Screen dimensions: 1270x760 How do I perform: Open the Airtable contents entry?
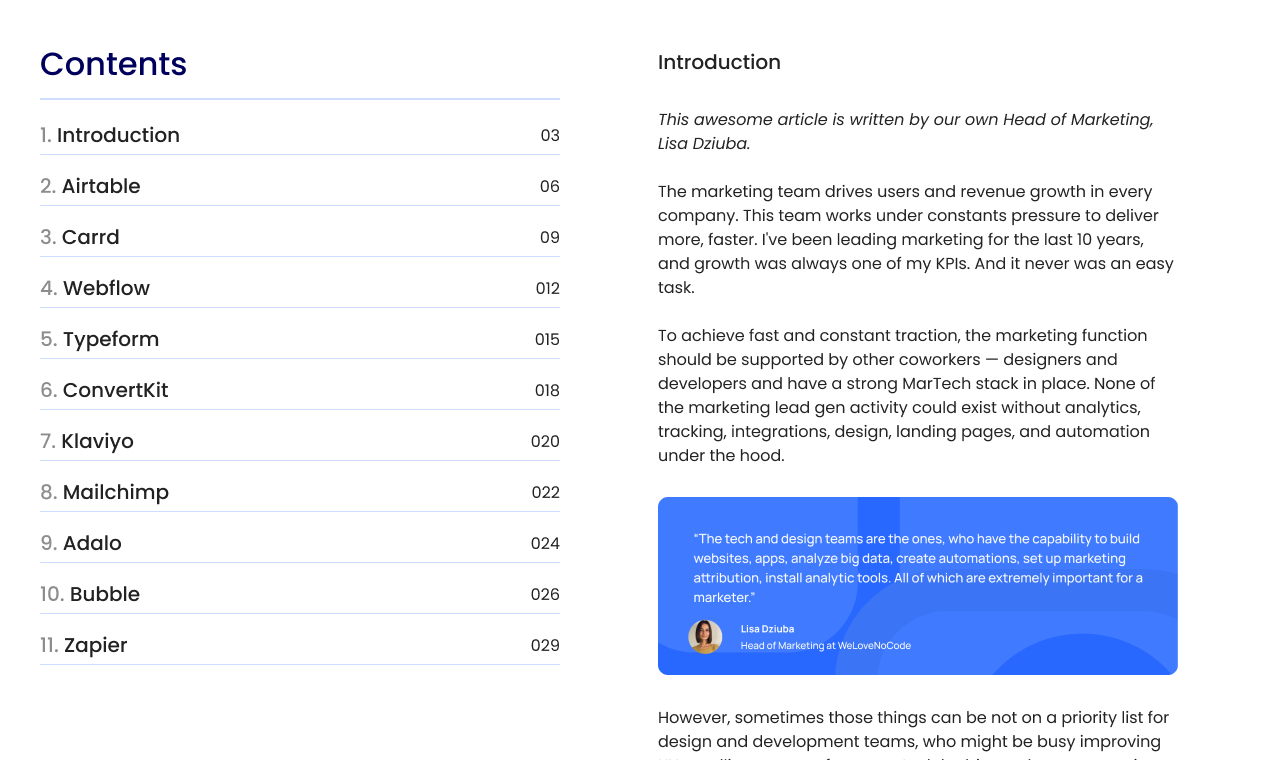(300, 186)
